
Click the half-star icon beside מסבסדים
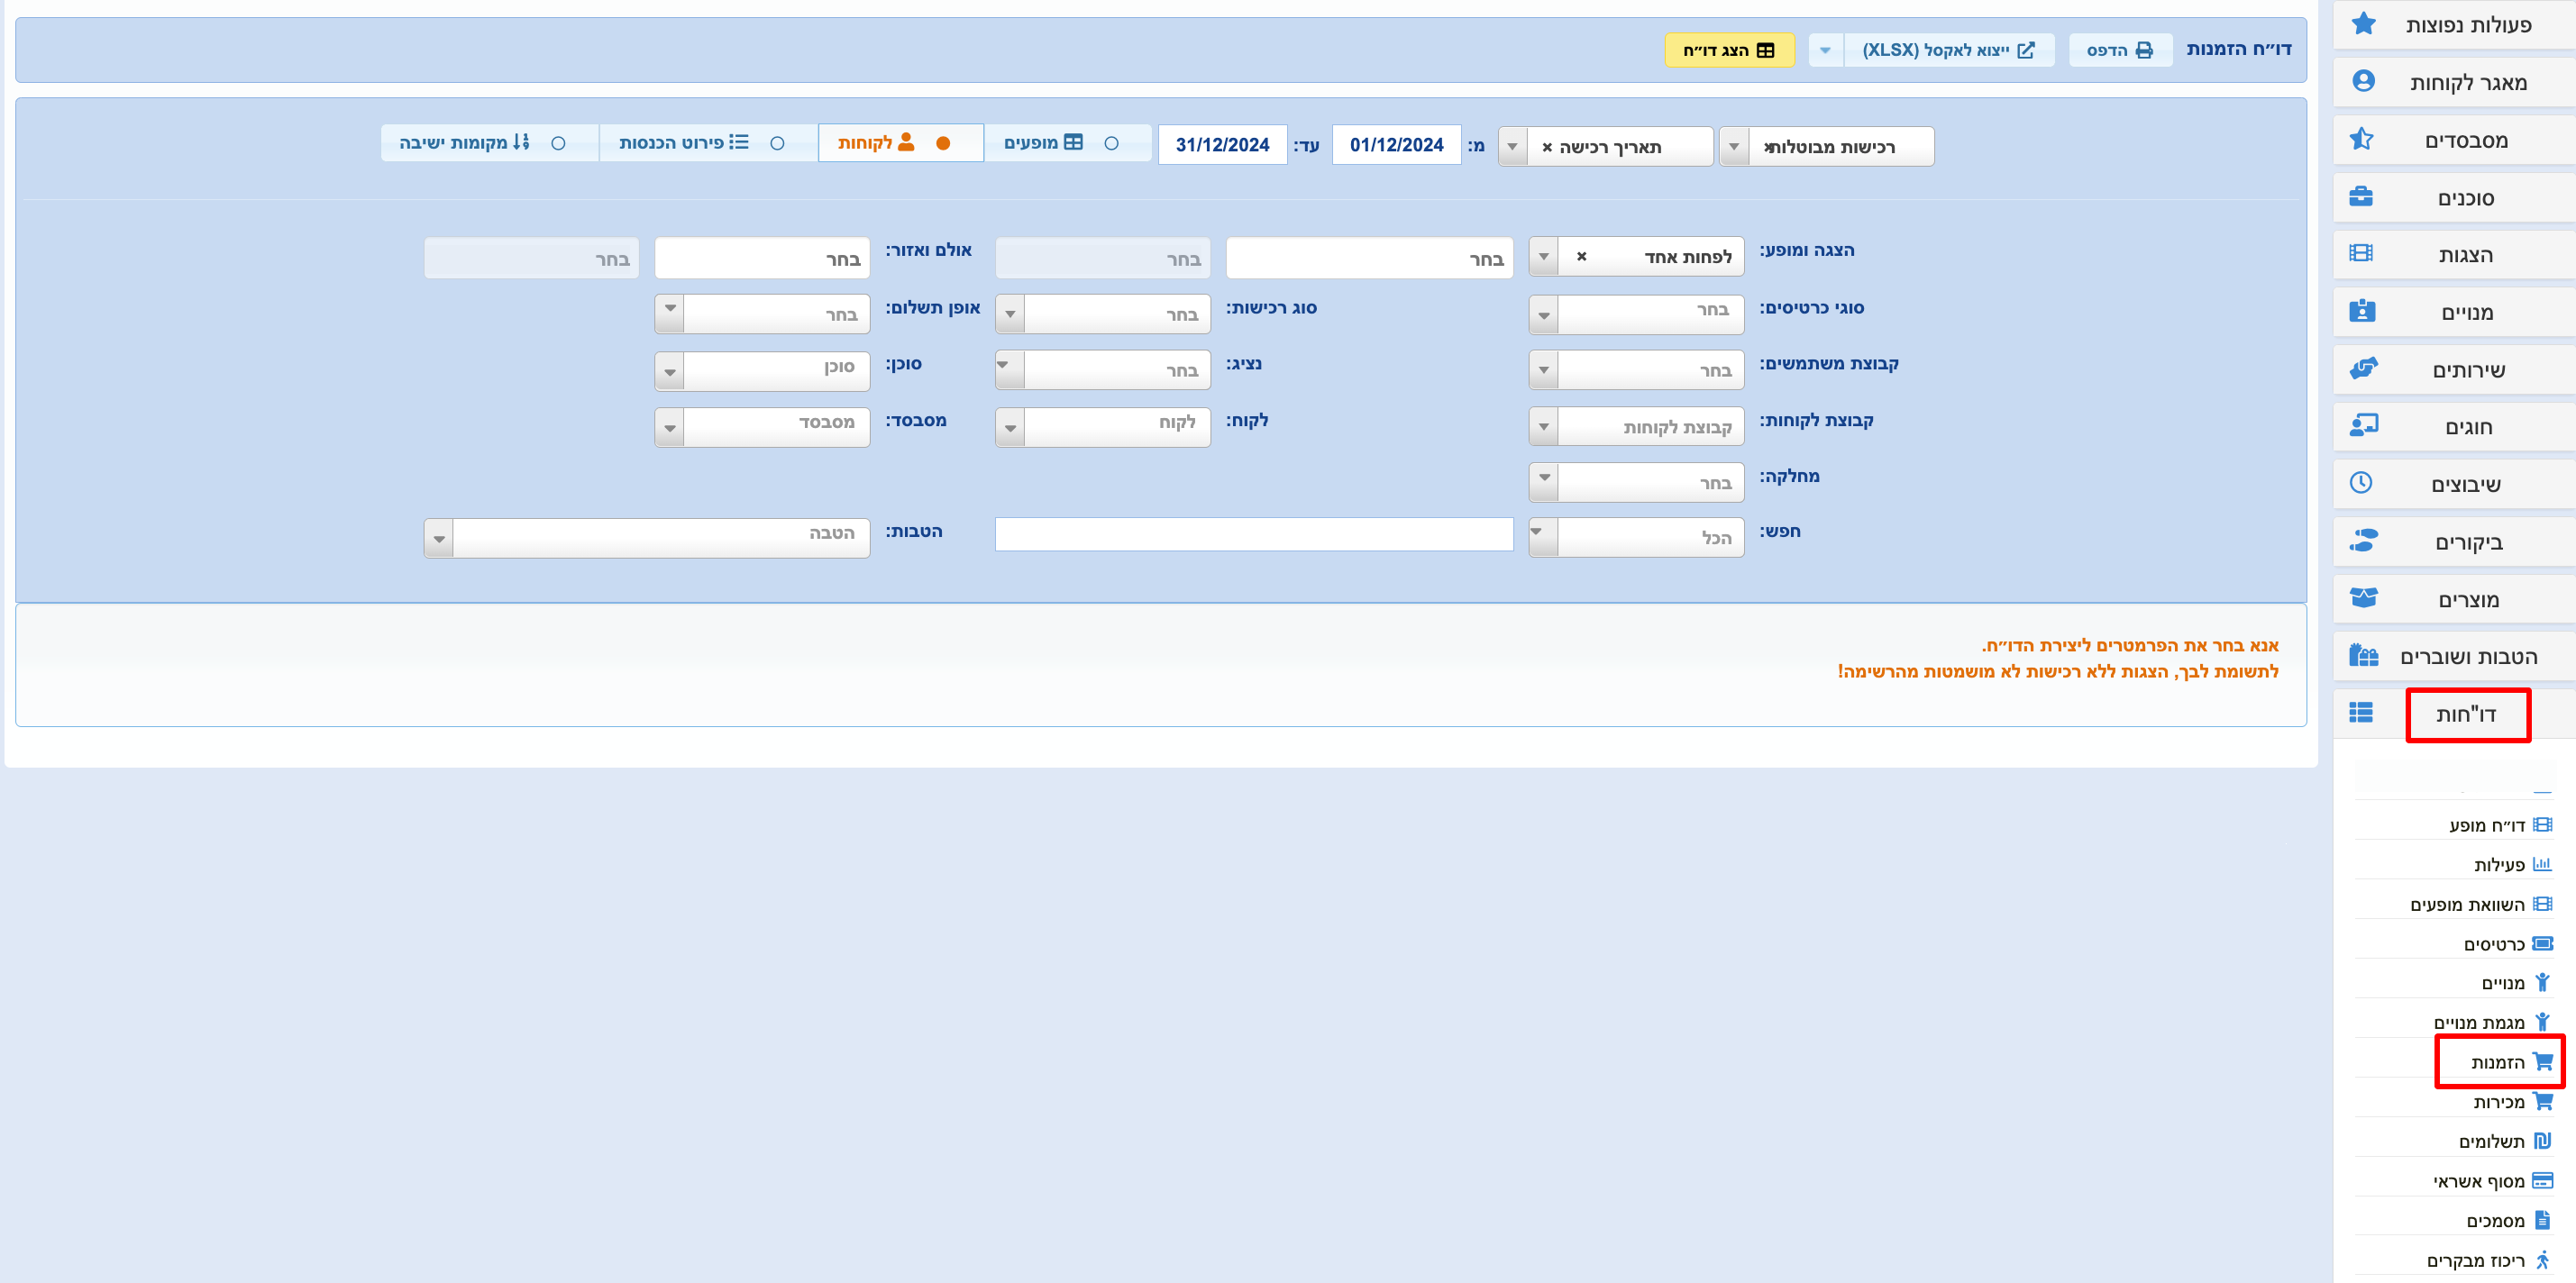(2362, 138)
